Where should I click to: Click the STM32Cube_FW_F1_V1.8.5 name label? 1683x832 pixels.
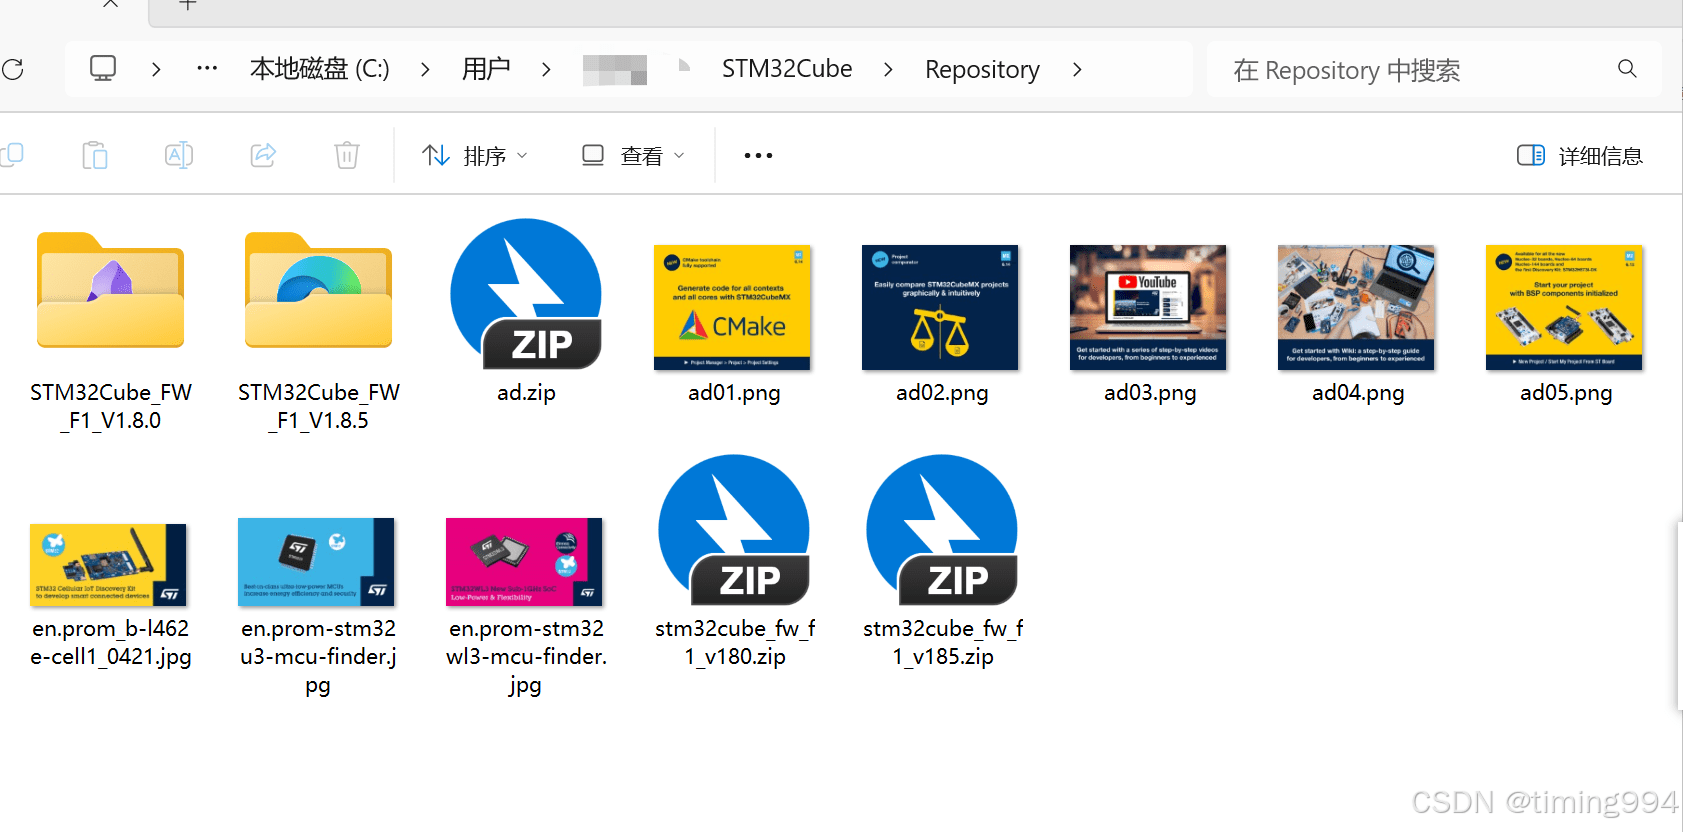click(319, 407)
